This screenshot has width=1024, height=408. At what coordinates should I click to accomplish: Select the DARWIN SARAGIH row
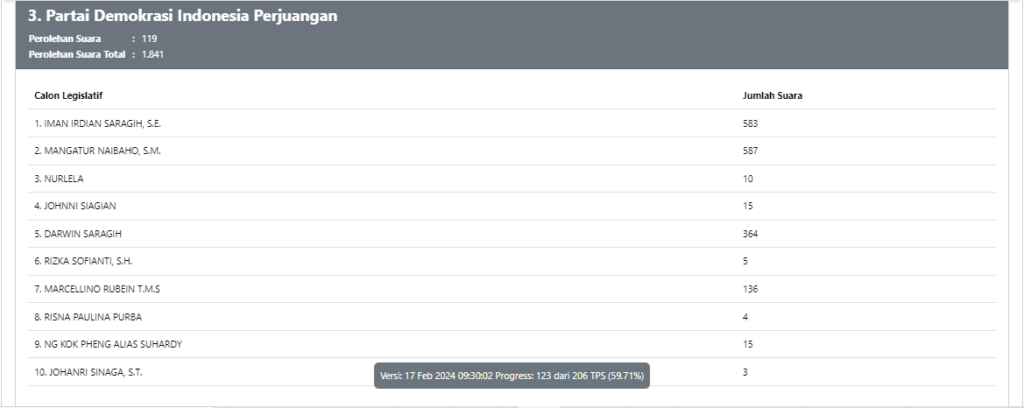[x=512, y=234]
